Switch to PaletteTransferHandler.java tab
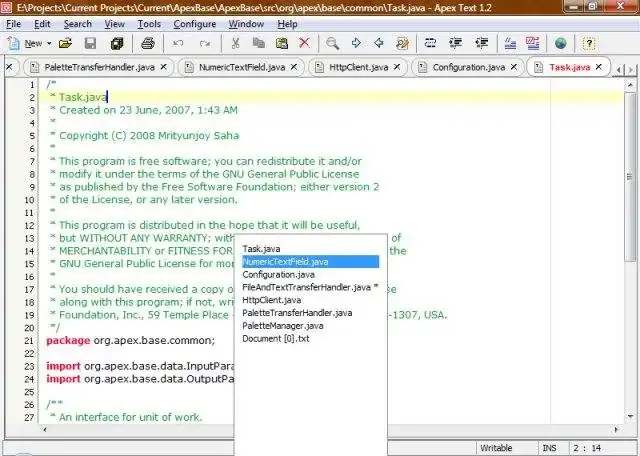 100,67
